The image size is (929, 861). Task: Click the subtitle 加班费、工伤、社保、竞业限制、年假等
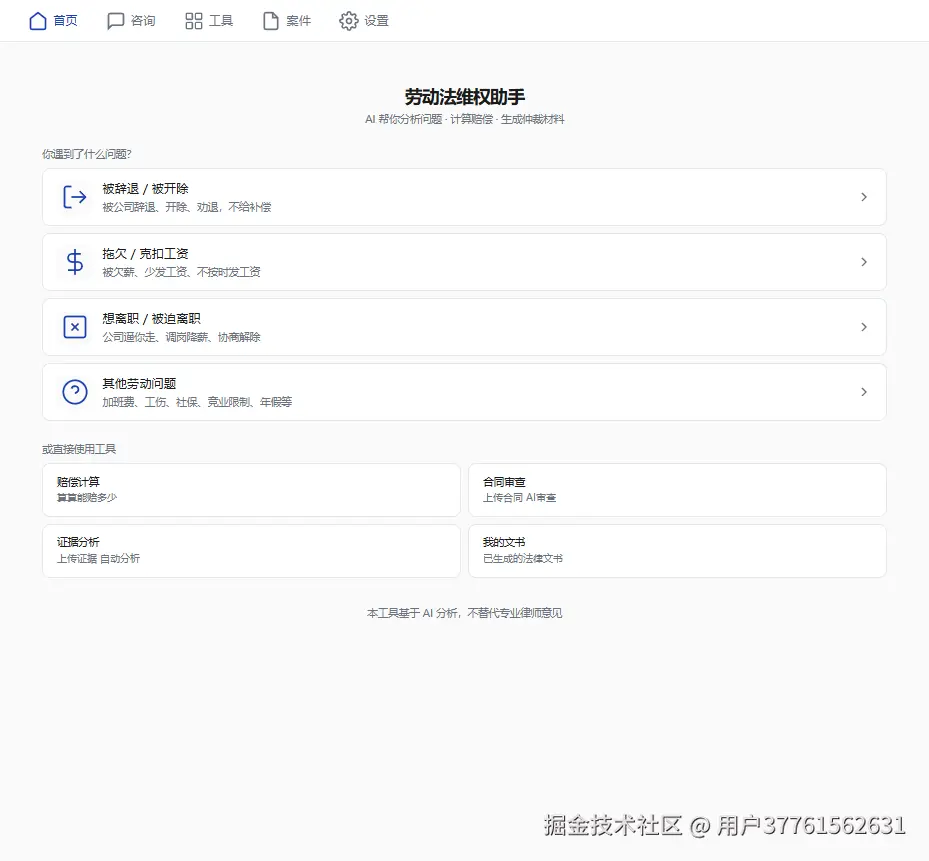[x=197, y=402]
